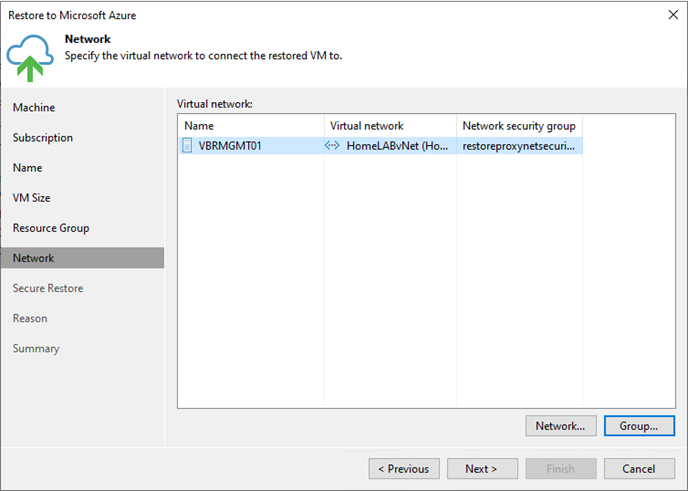Viewport: 688px width, 491px height.
Task: Proceed with the Next button
Action: (482, 469)
